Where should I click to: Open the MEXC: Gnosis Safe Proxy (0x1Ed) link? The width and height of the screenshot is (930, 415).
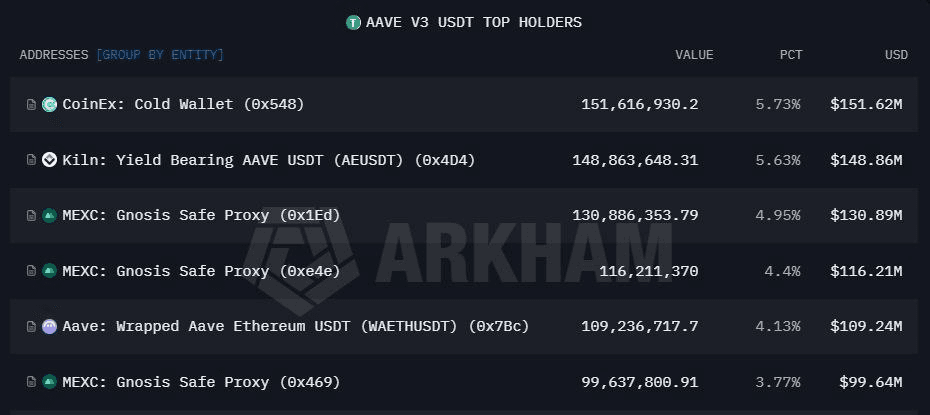point(201,215)
